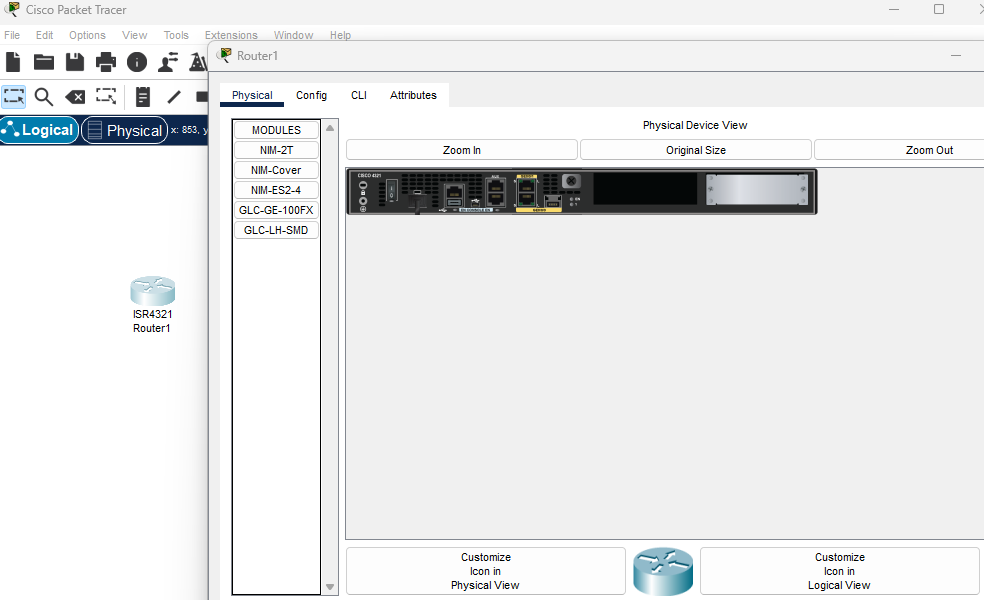Click the slot screw on router
Image resolution: width=984 pixels, height=600 pixels.
(571, 181)
